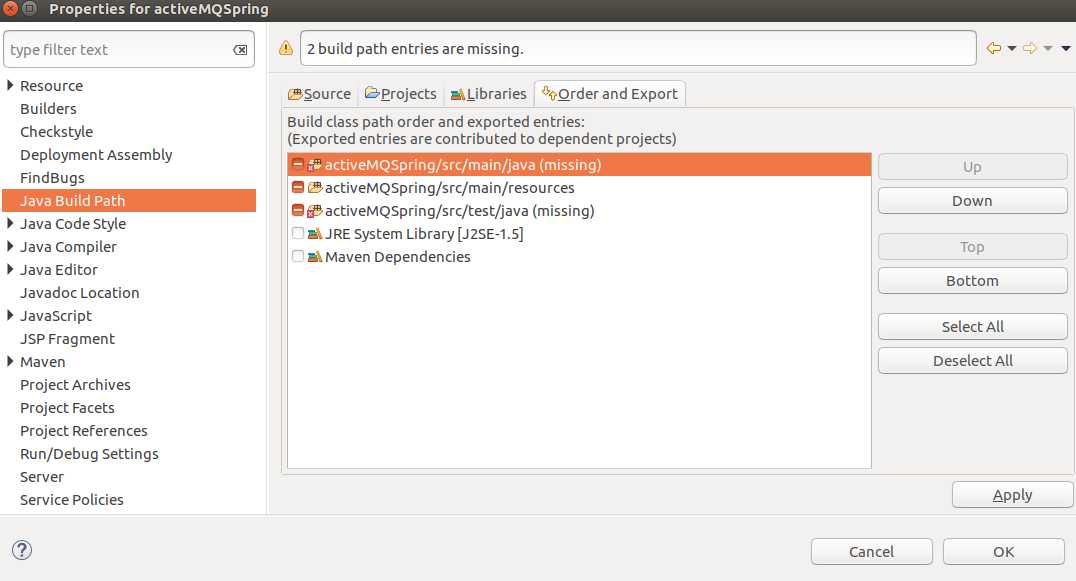Click the OK button
Viewport: 1076px width, 581px height.
pos(1003,552)
